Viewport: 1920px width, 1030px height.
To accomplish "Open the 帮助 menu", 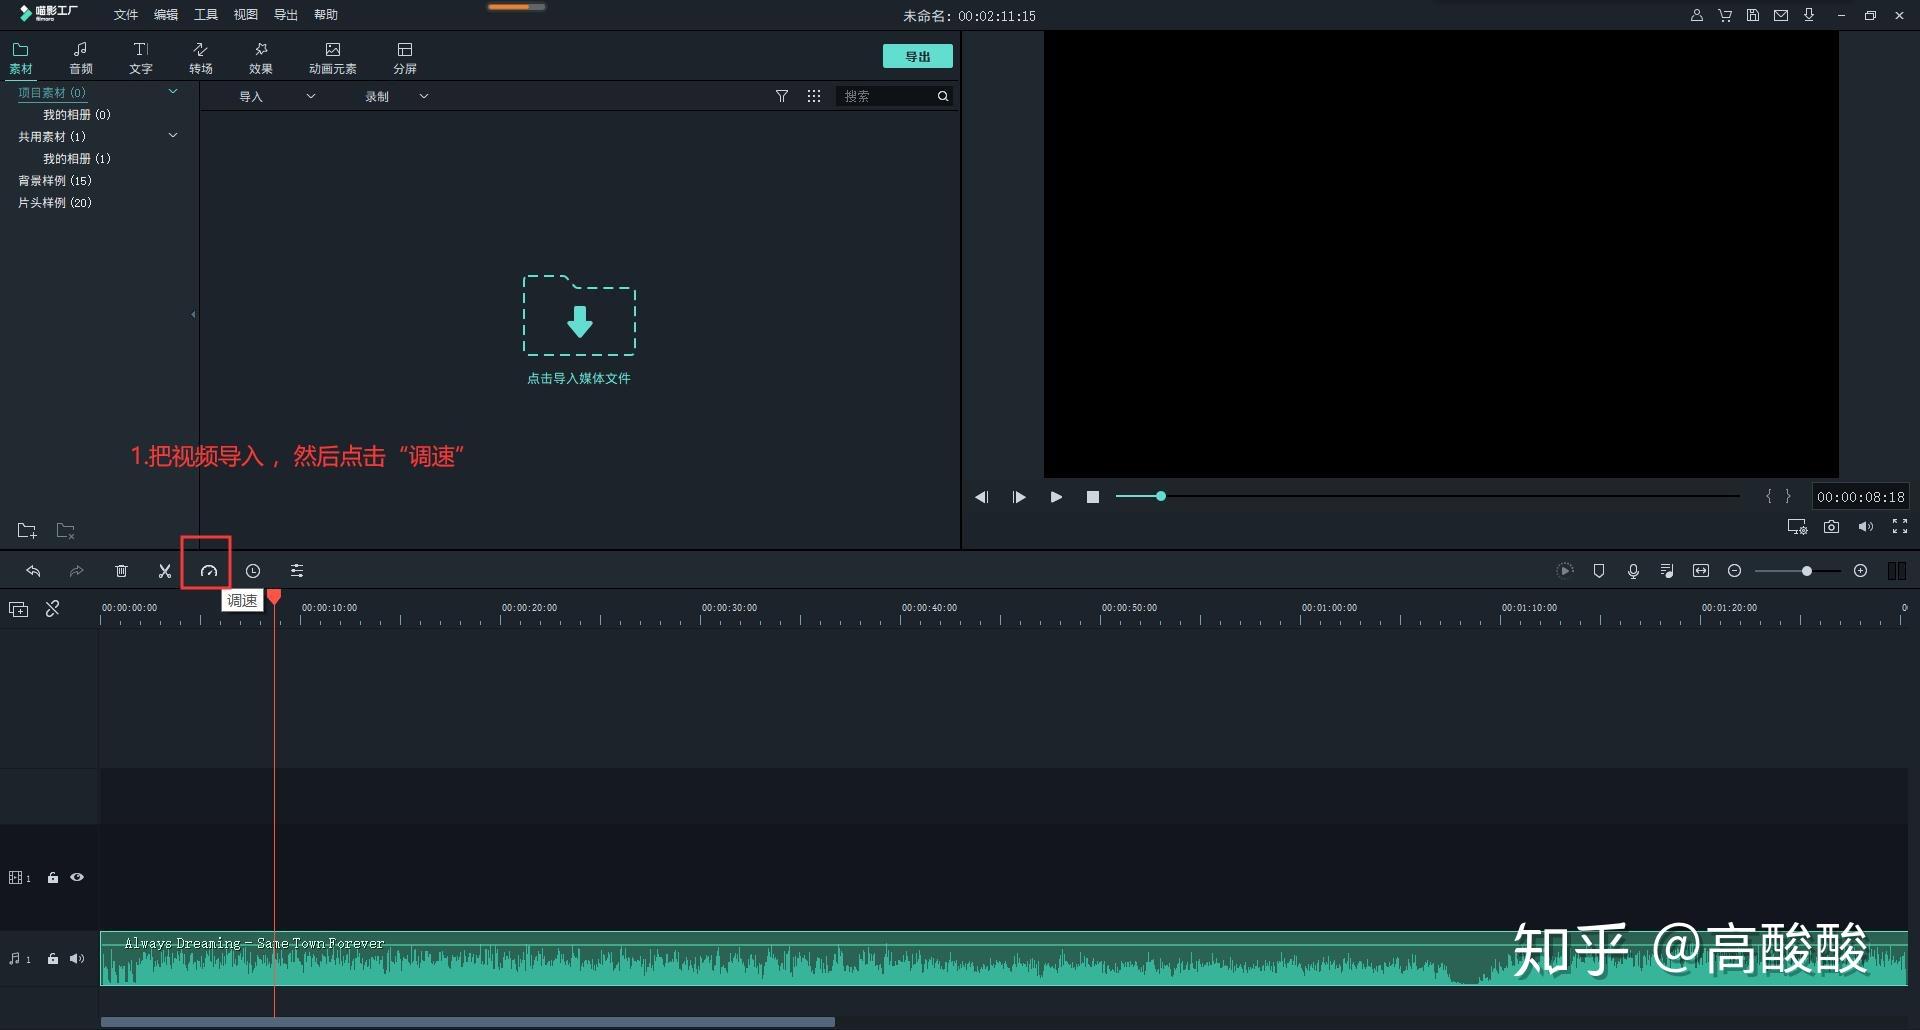I will (x=326, y=15).
